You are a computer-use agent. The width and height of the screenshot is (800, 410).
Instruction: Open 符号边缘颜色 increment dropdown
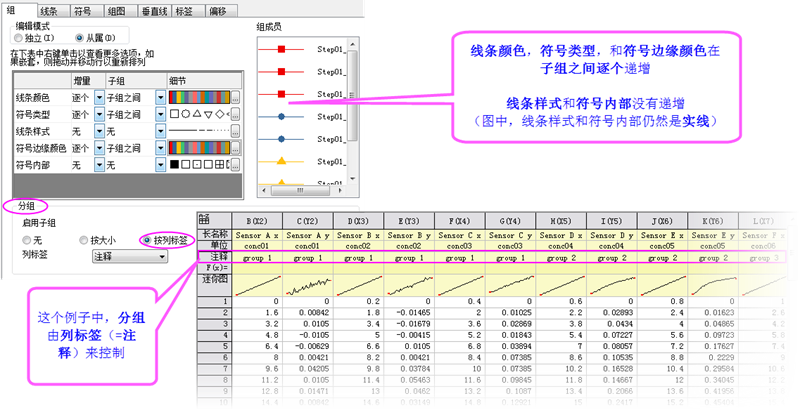click(x=99, y=148)
